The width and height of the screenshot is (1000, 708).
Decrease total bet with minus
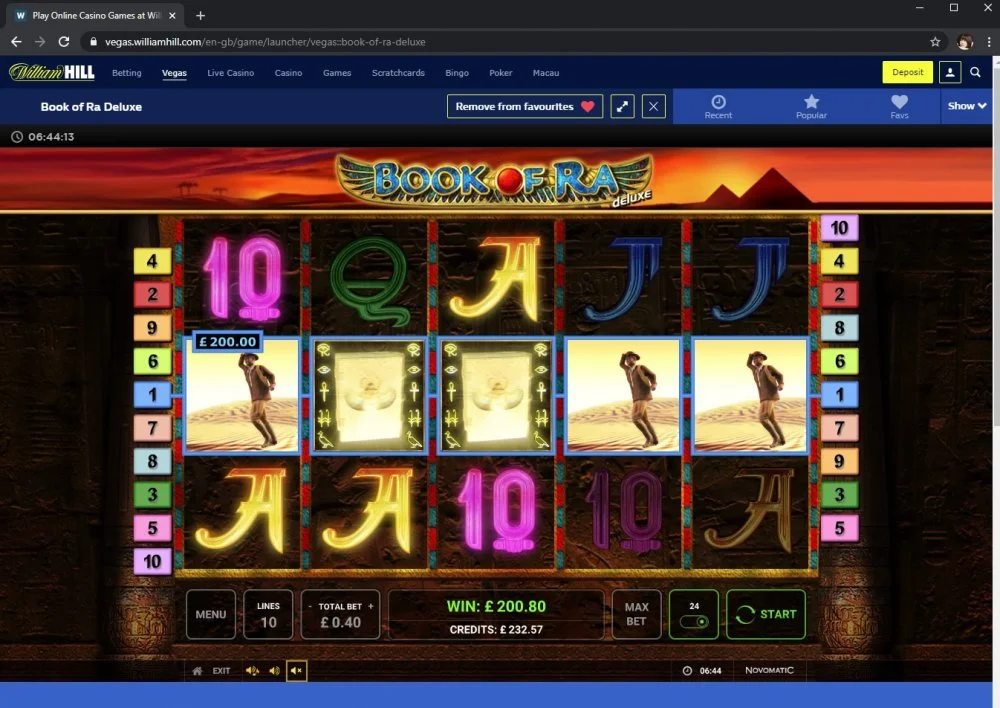tap(310, 607)
